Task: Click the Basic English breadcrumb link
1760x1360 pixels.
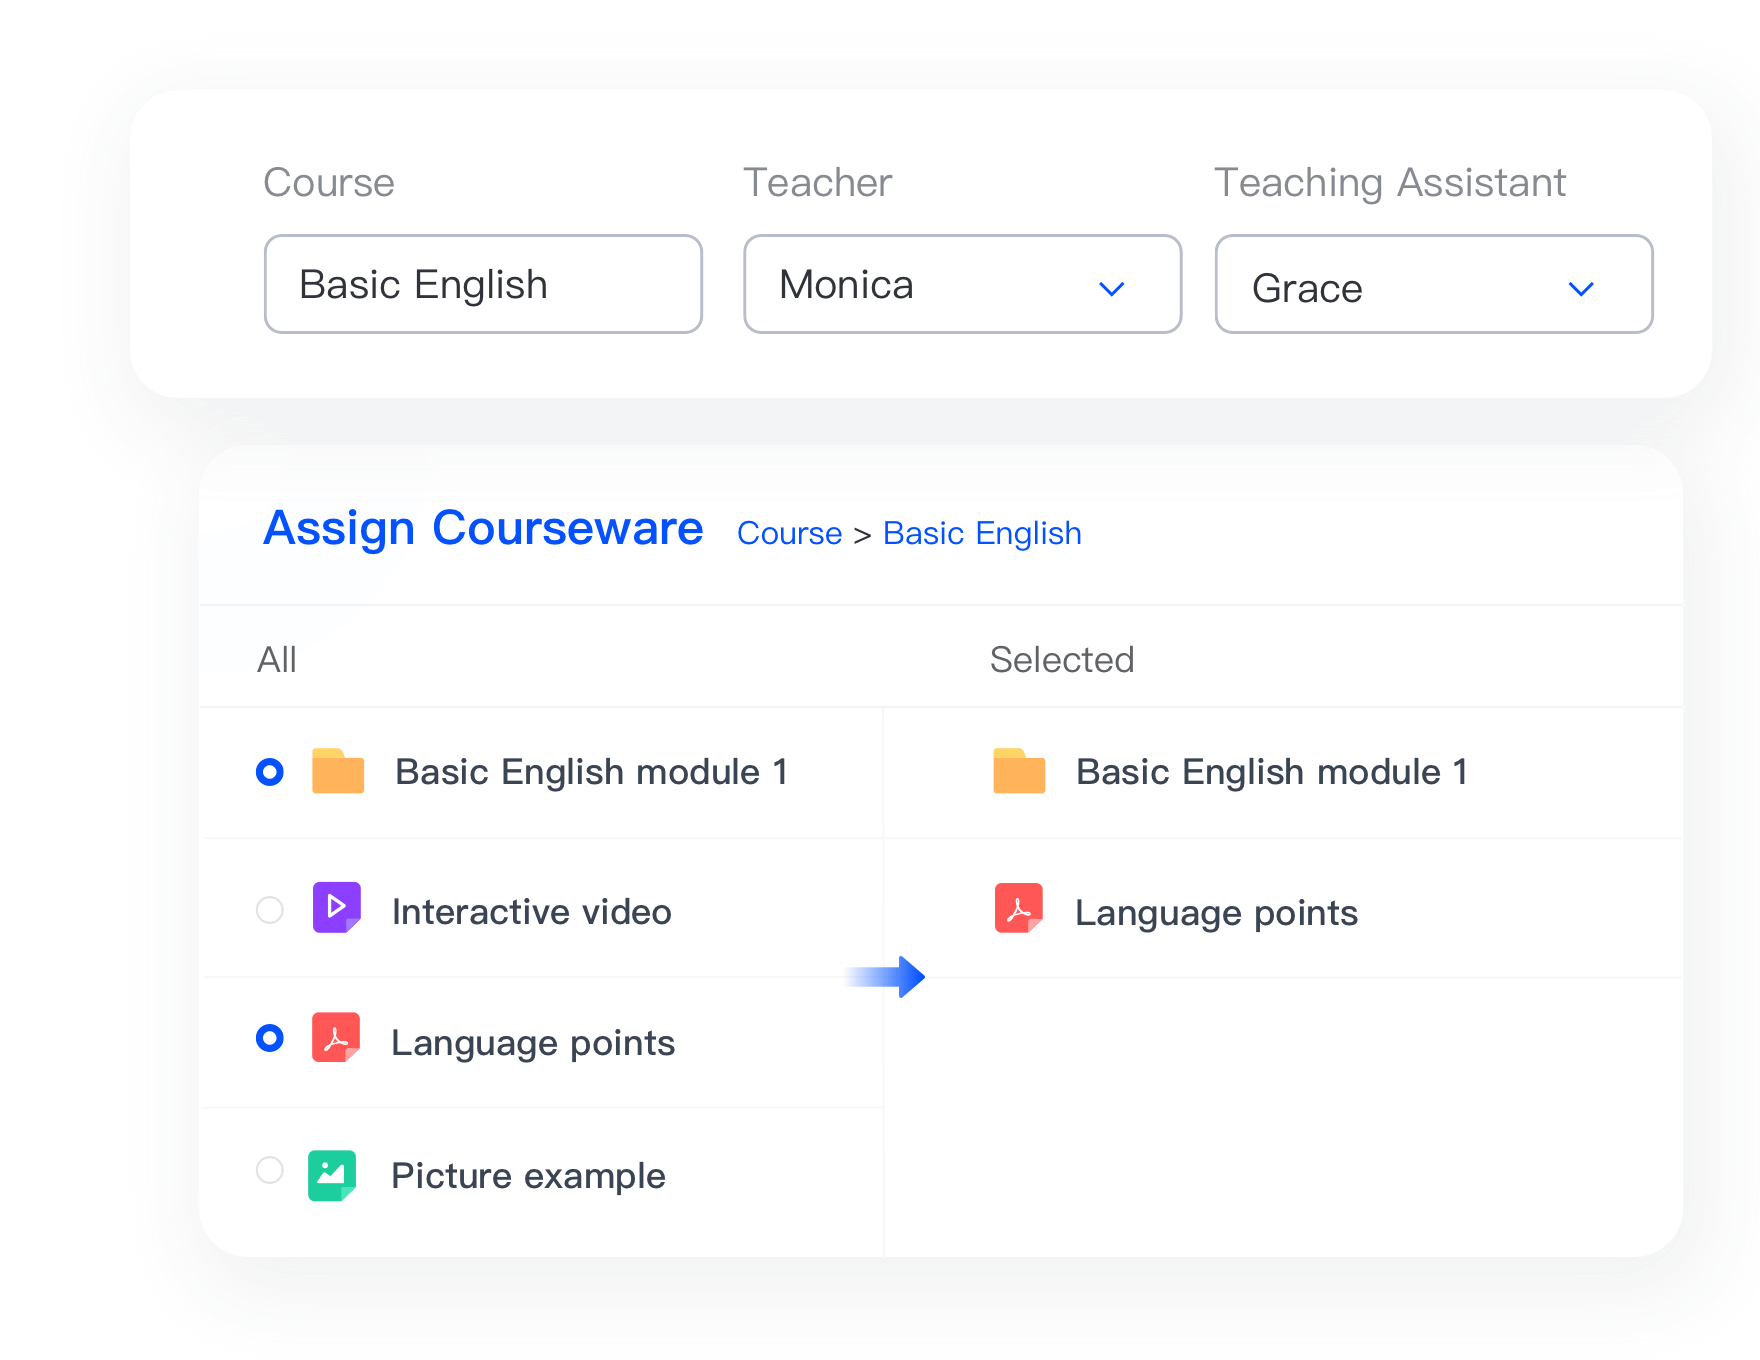Action: 982,534
